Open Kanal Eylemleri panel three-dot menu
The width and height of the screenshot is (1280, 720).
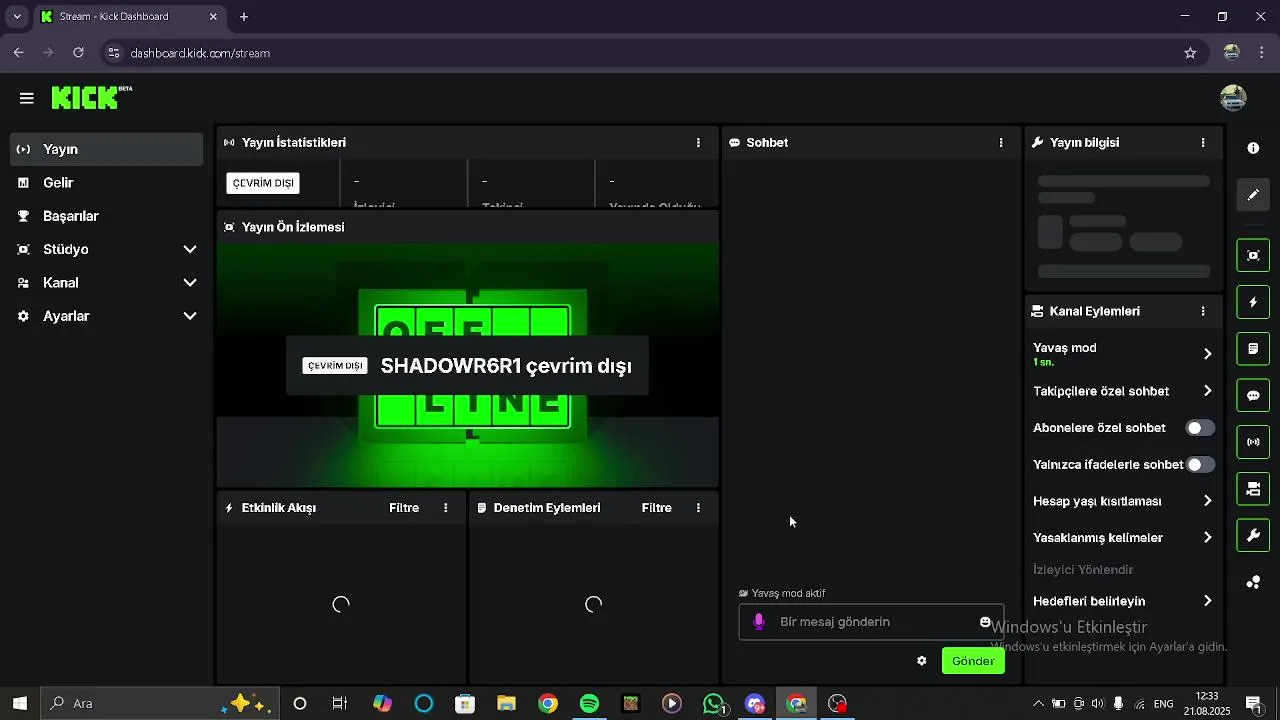(1203, 311)
